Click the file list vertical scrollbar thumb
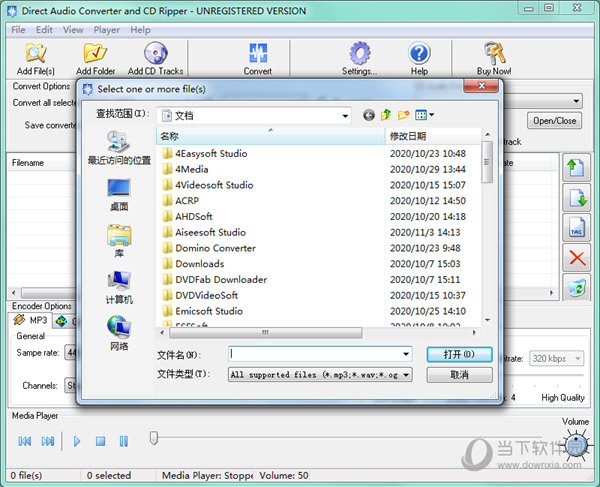Viewport: 600px width, 487px height. point(487,162)
